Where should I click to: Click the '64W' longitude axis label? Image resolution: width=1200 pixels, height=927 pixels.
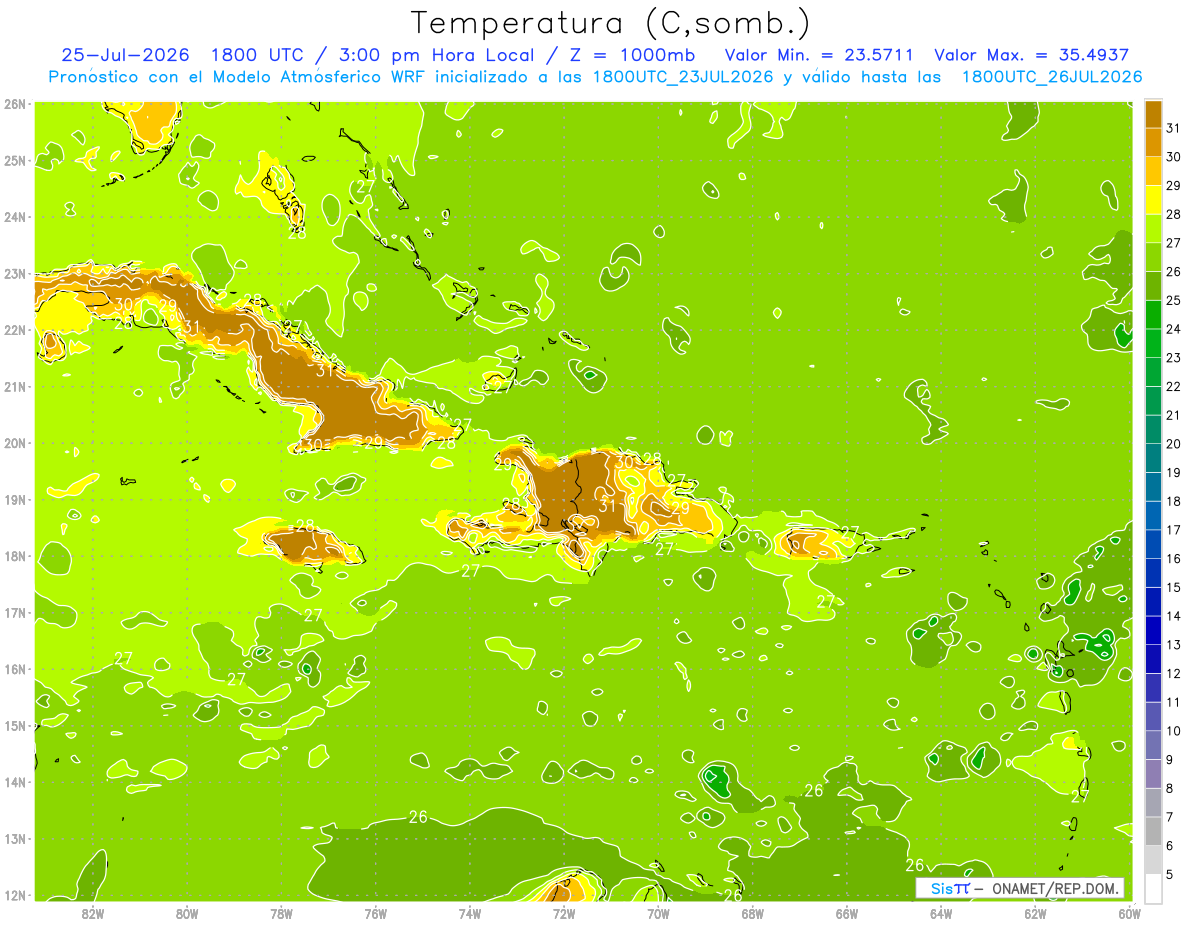point(941,913)
